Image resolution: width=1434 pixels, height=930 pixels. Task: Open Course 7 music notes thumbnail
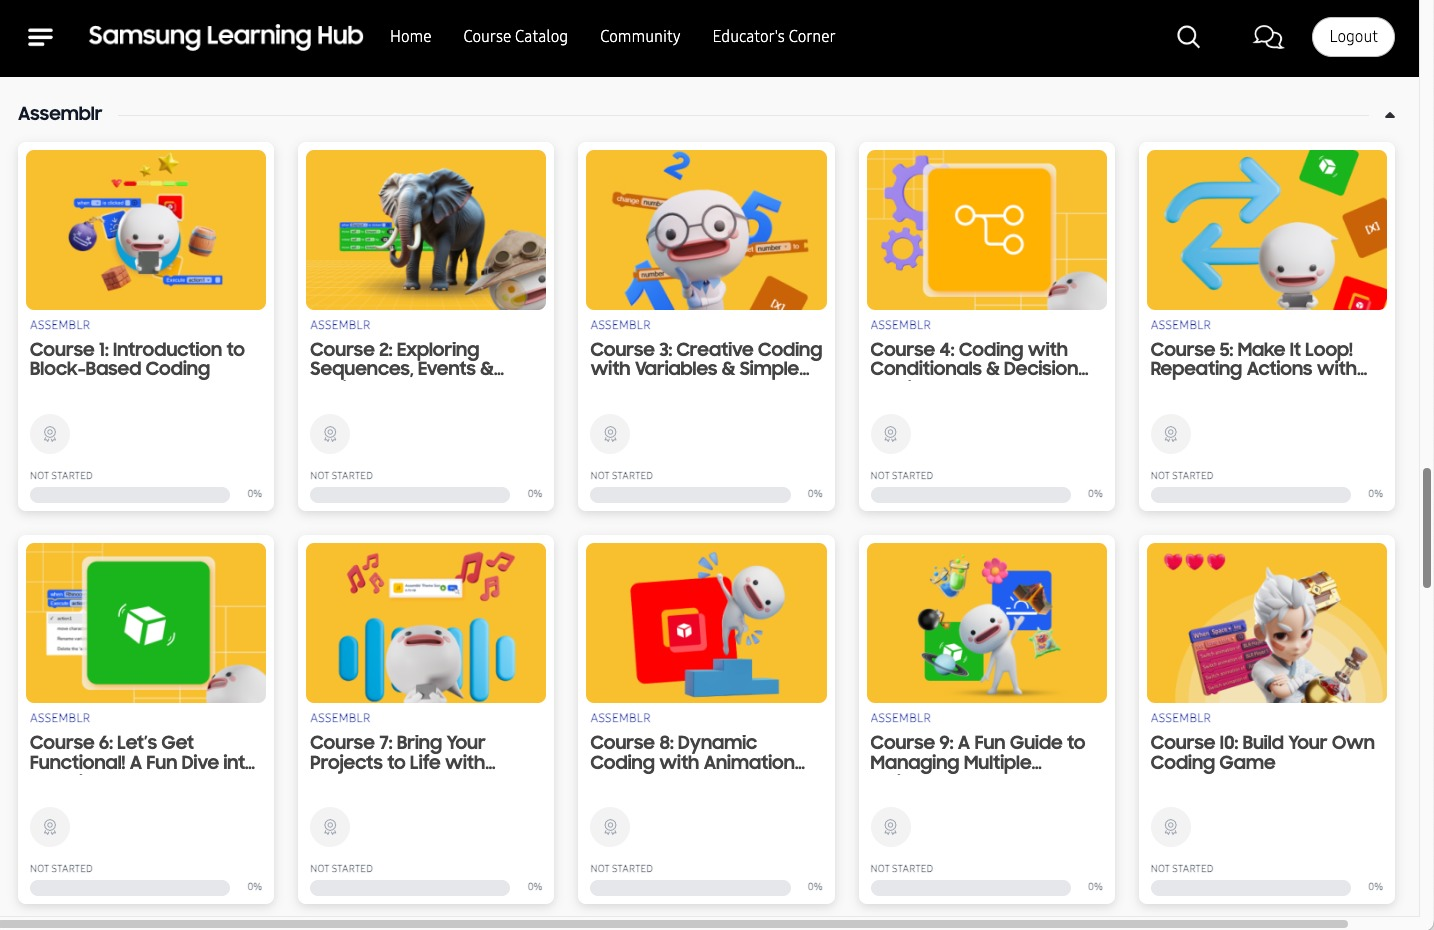click(x=426, y=623)
